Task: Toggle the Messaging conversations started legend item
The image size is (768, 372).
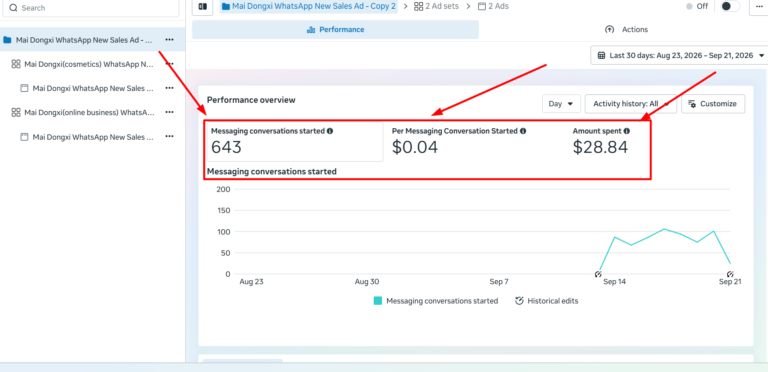Action: pyautogui.click(x=436, y=301)
